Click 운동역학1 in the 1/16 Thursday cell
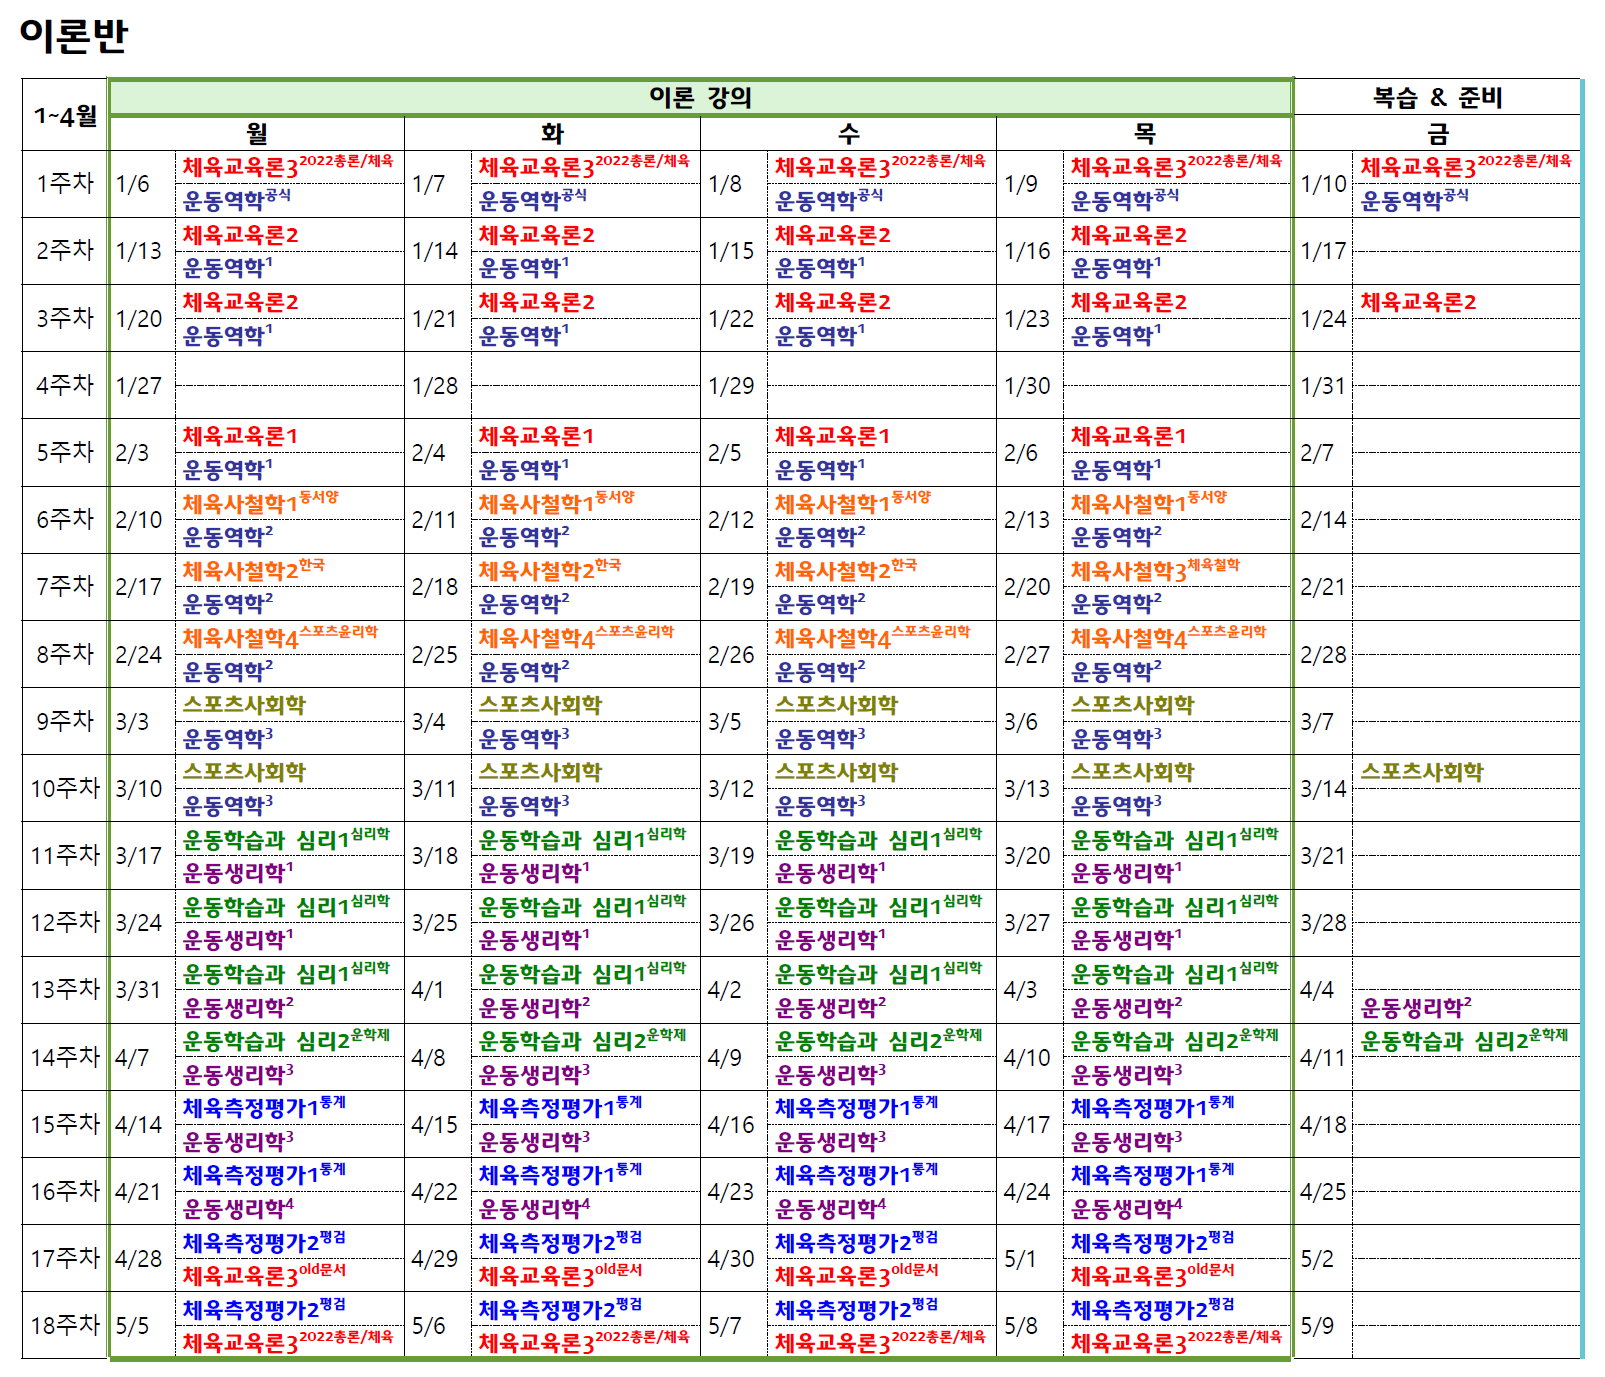The width and height of the screenshot is (1605, 1377). click(1116, 268)
